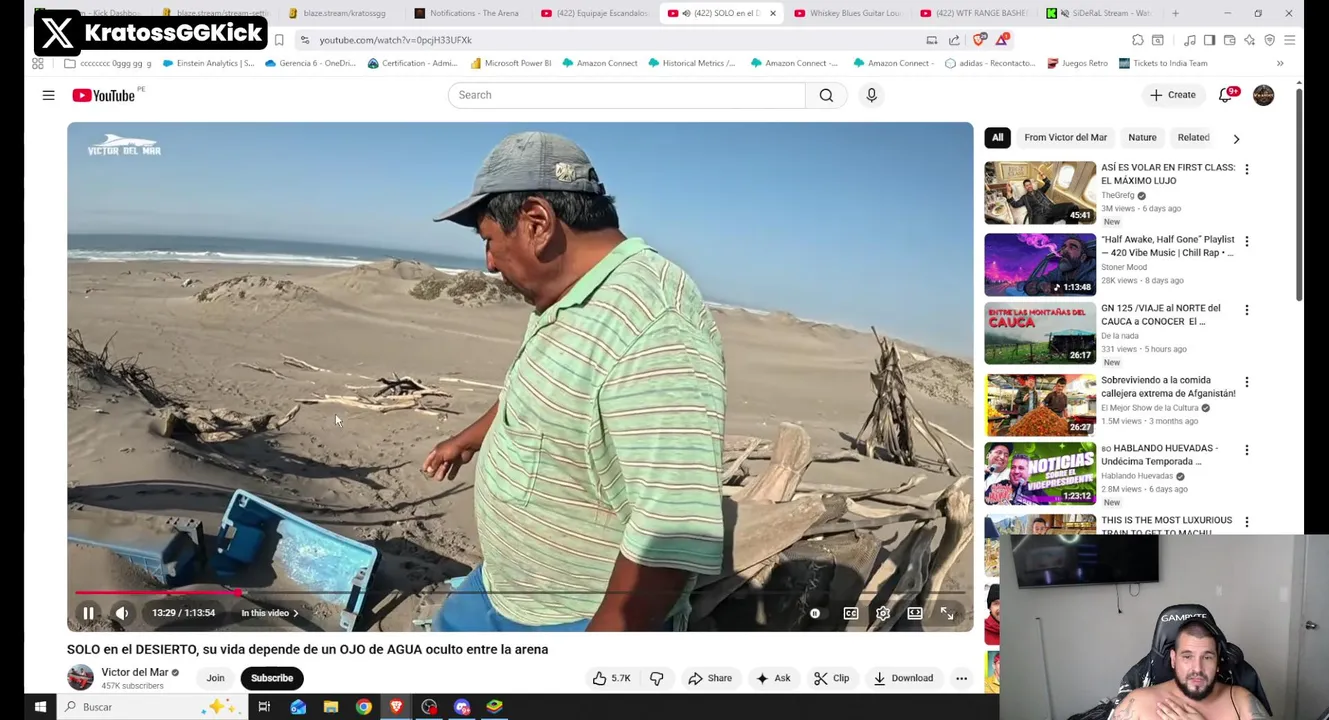Image resolution: width=1329 pixels, height=720 pixels.
Task: Open Brave Wallet toolbar icon
Action: point(1229,40)
